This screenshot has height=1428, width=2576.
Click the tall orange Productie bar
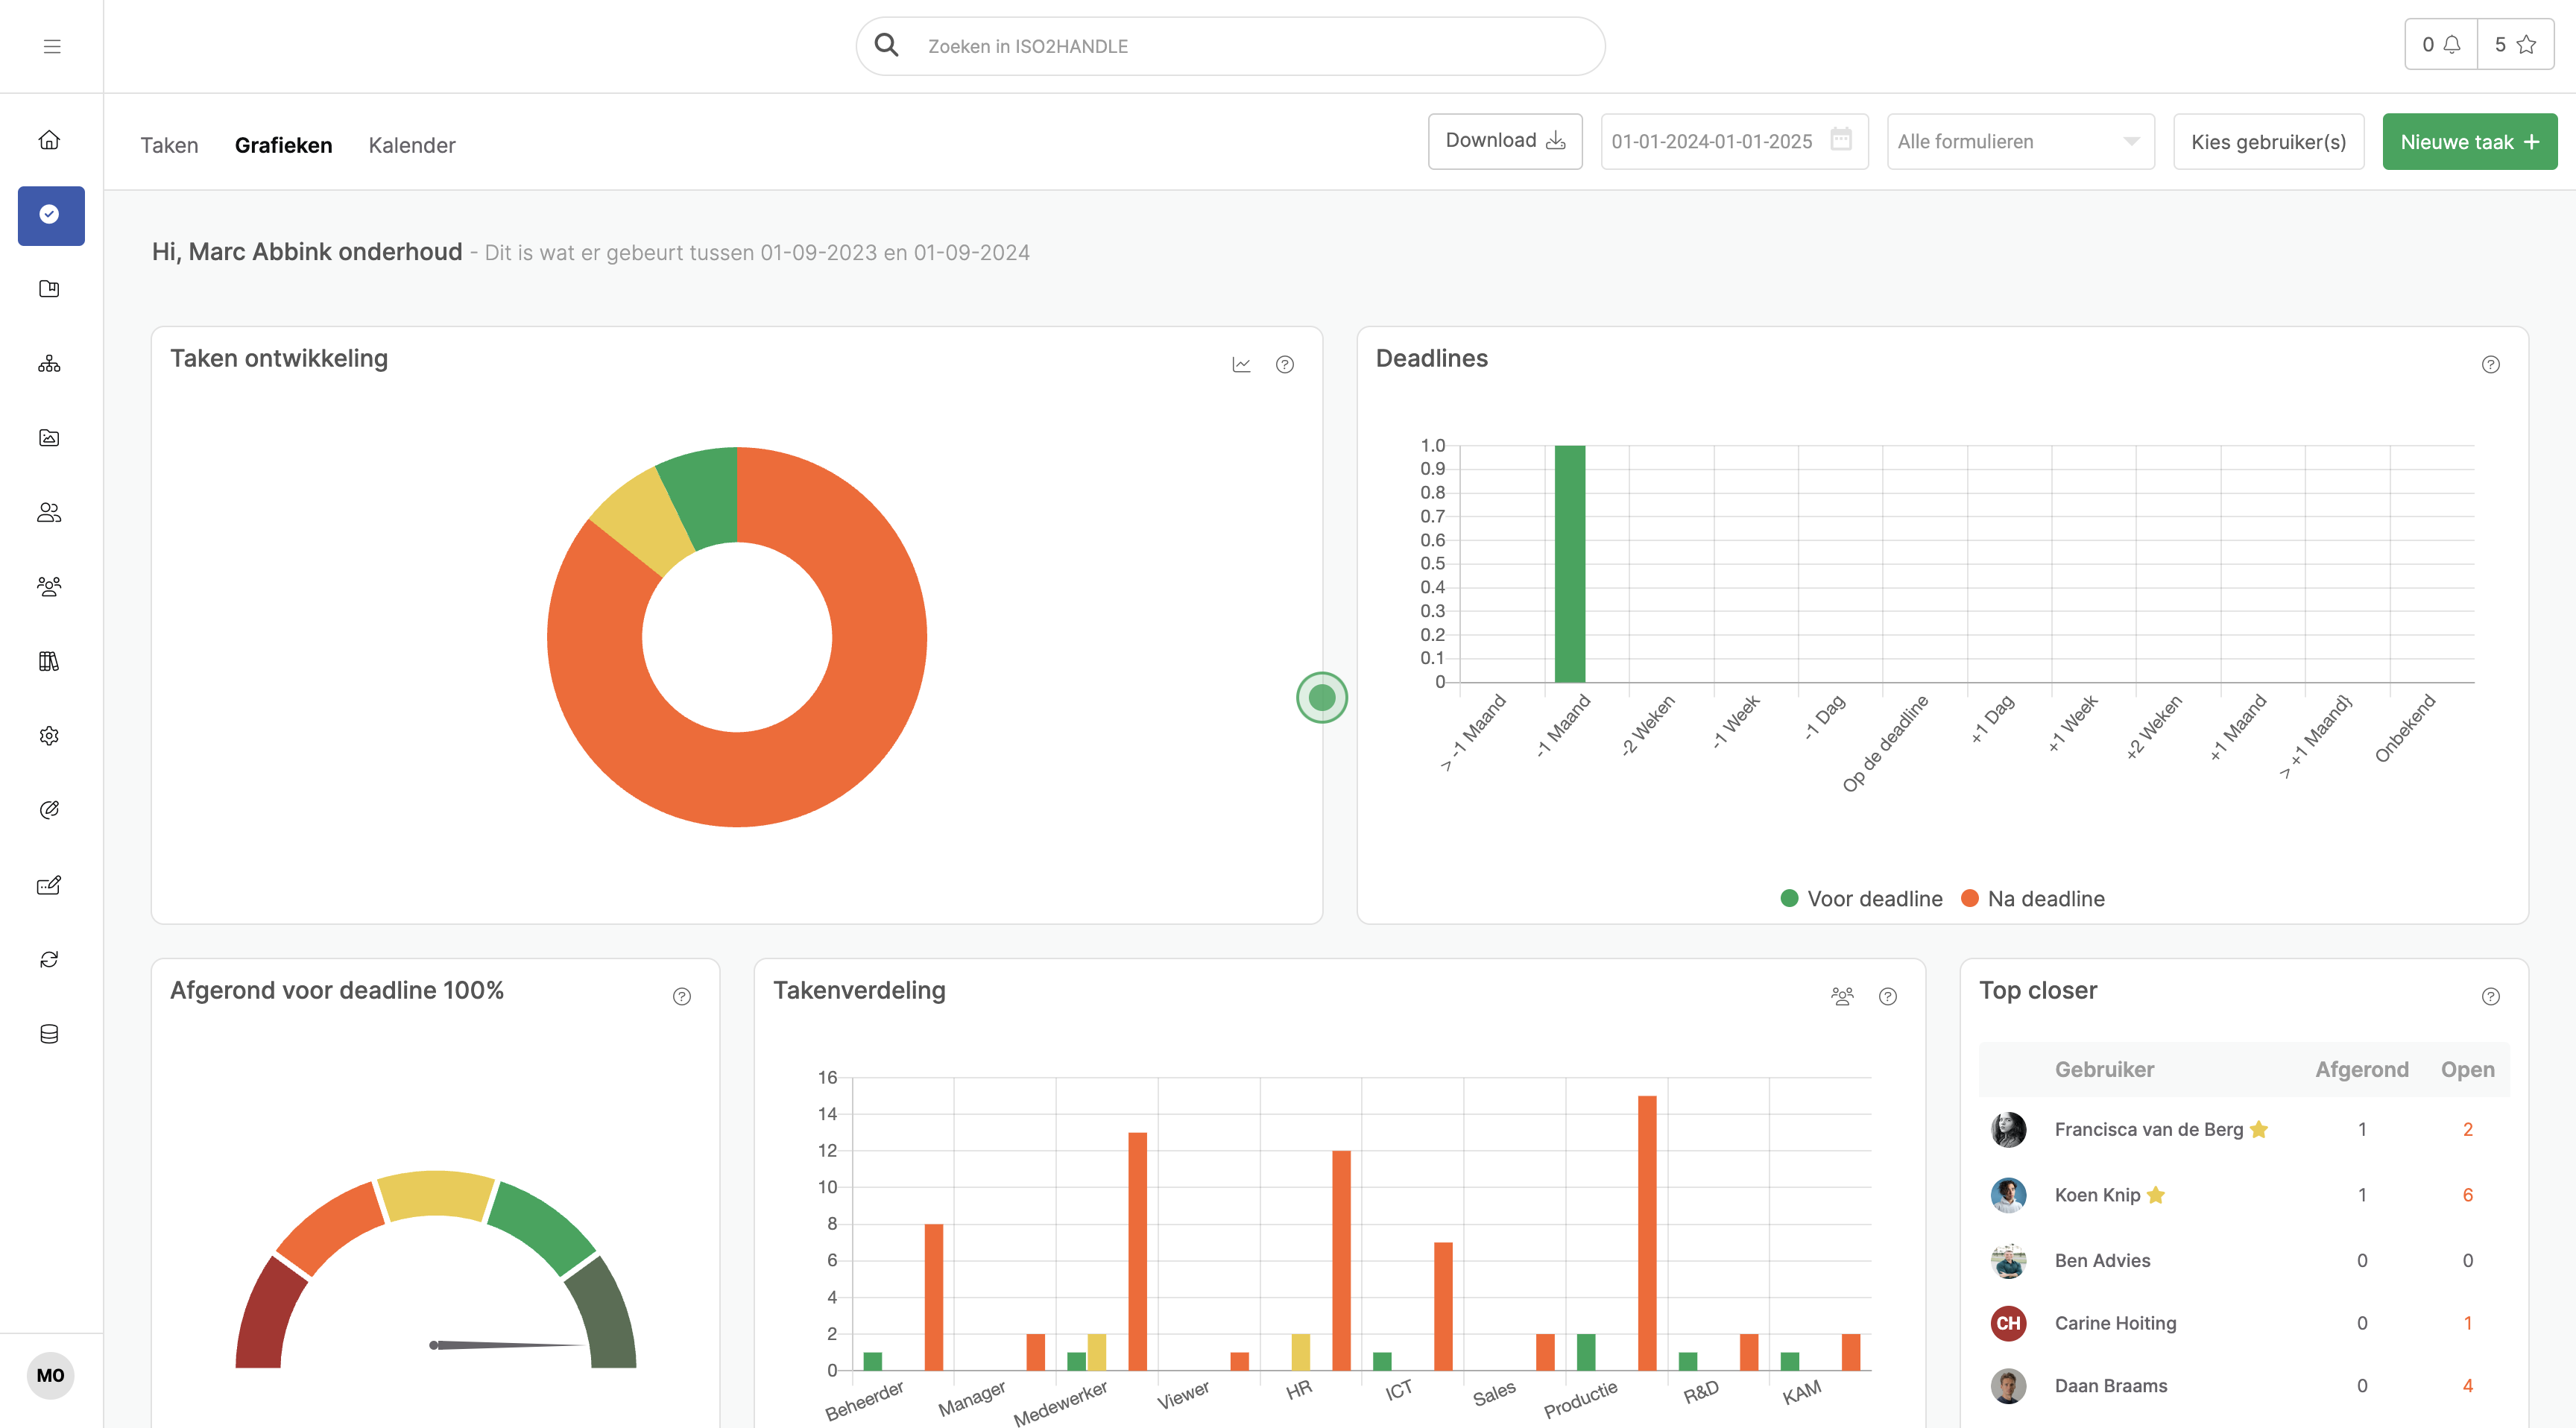(1647, 1233)
